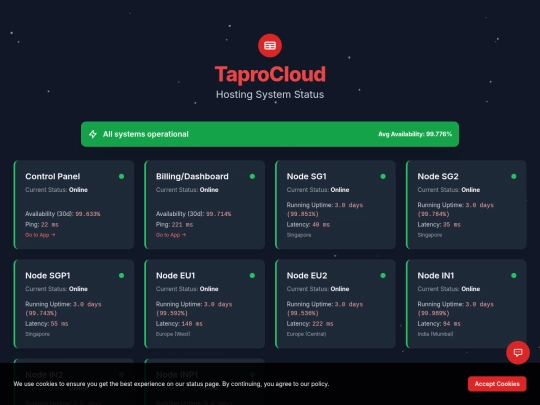Click the green status dot on Node SG1

(383, 176)
